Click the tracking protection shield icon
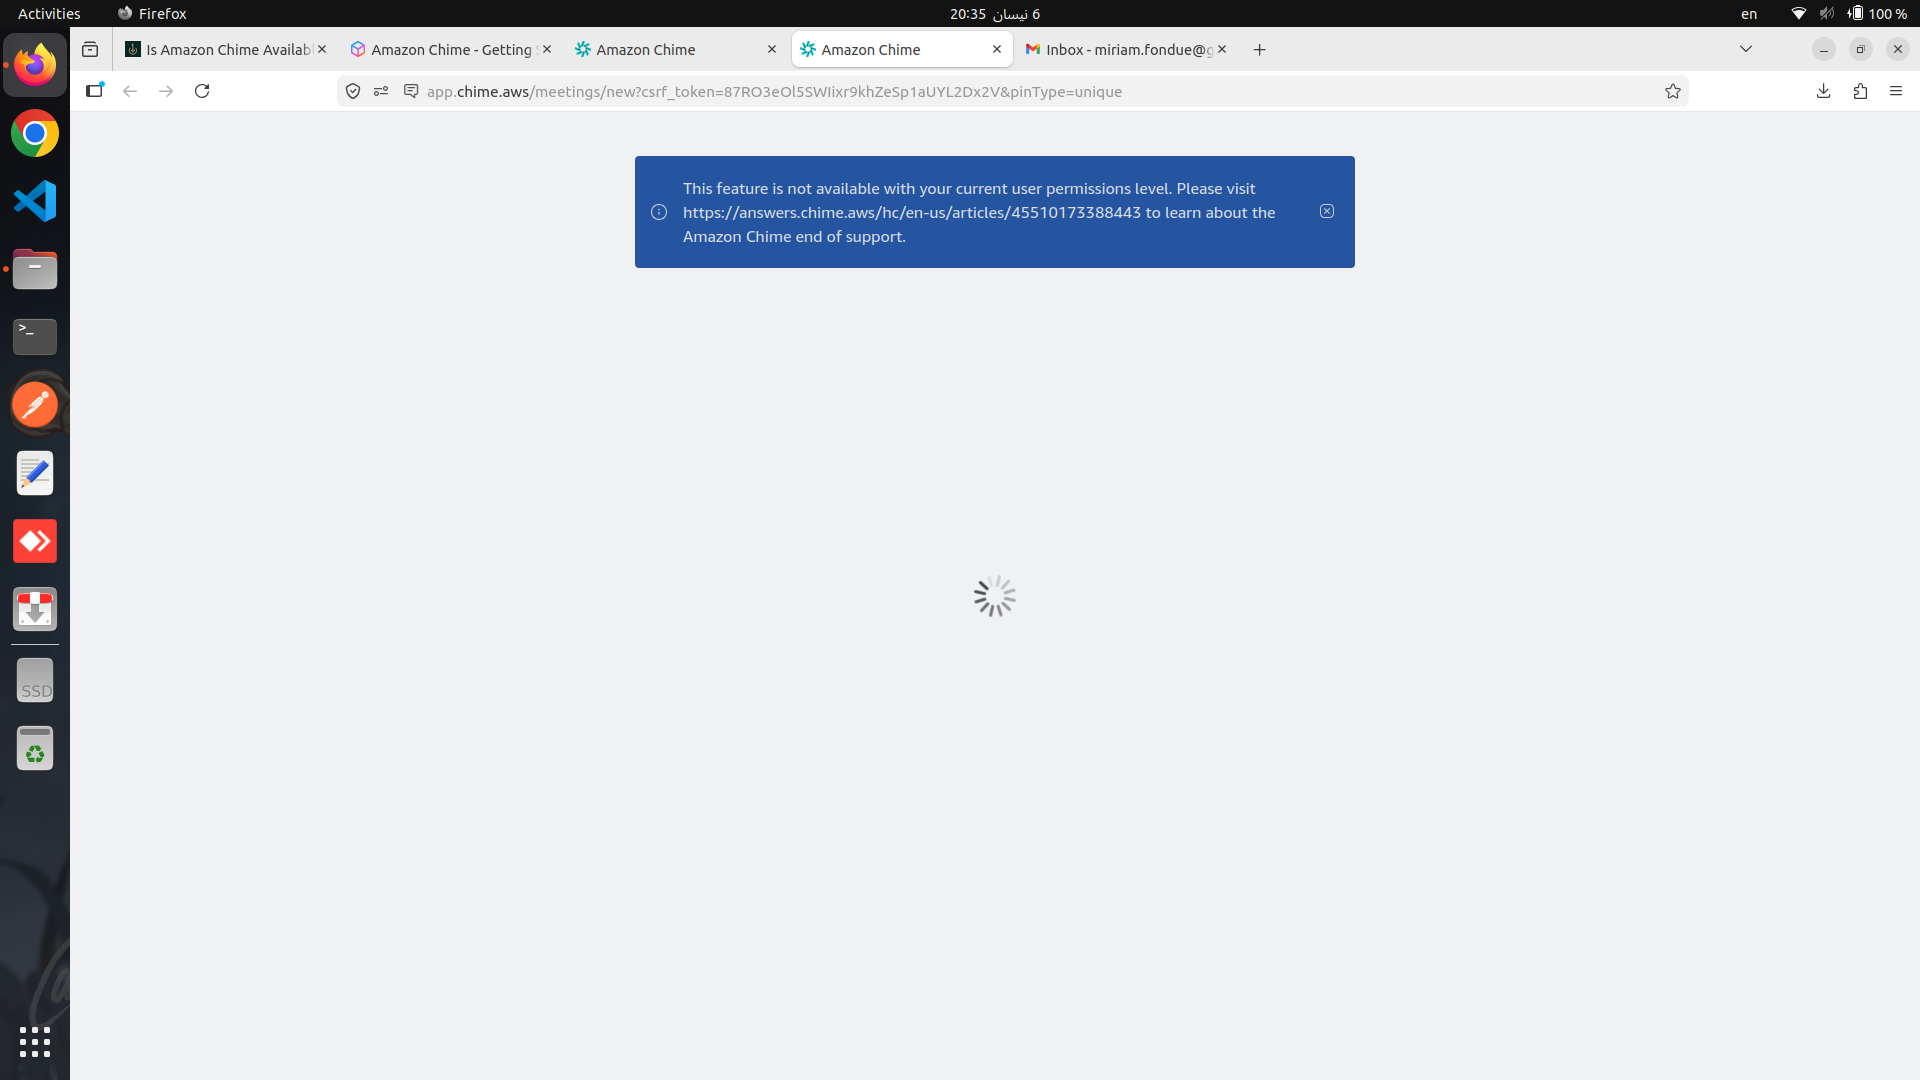 353,91
